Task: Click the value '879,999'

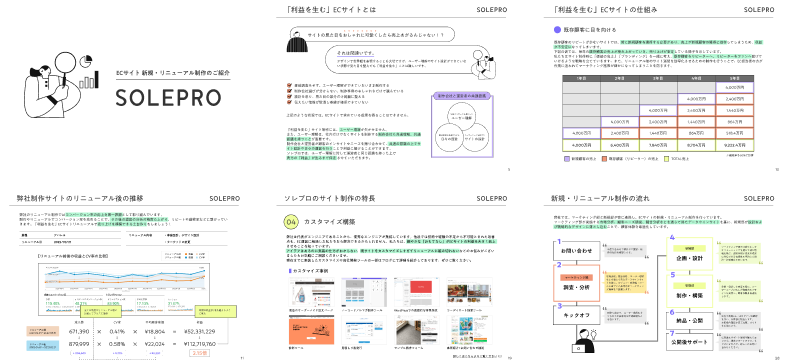Action: [x=79, y=344]
